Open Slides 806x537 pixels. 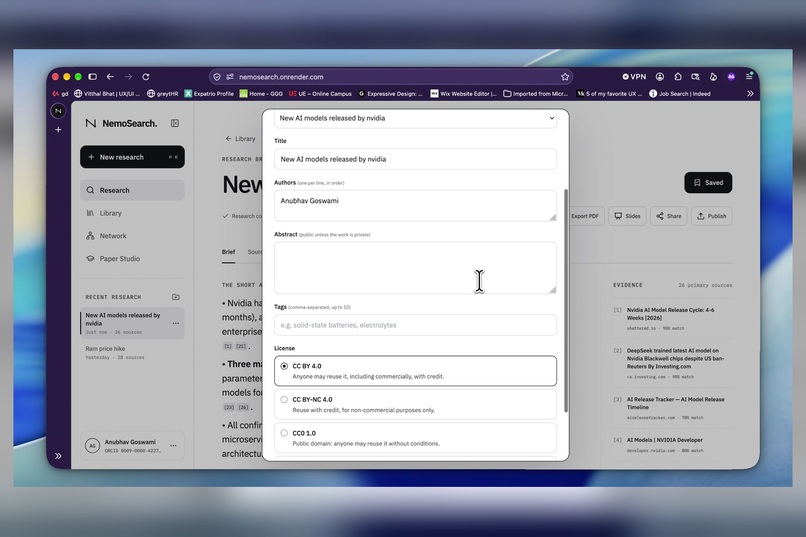[x=627, y=216]
